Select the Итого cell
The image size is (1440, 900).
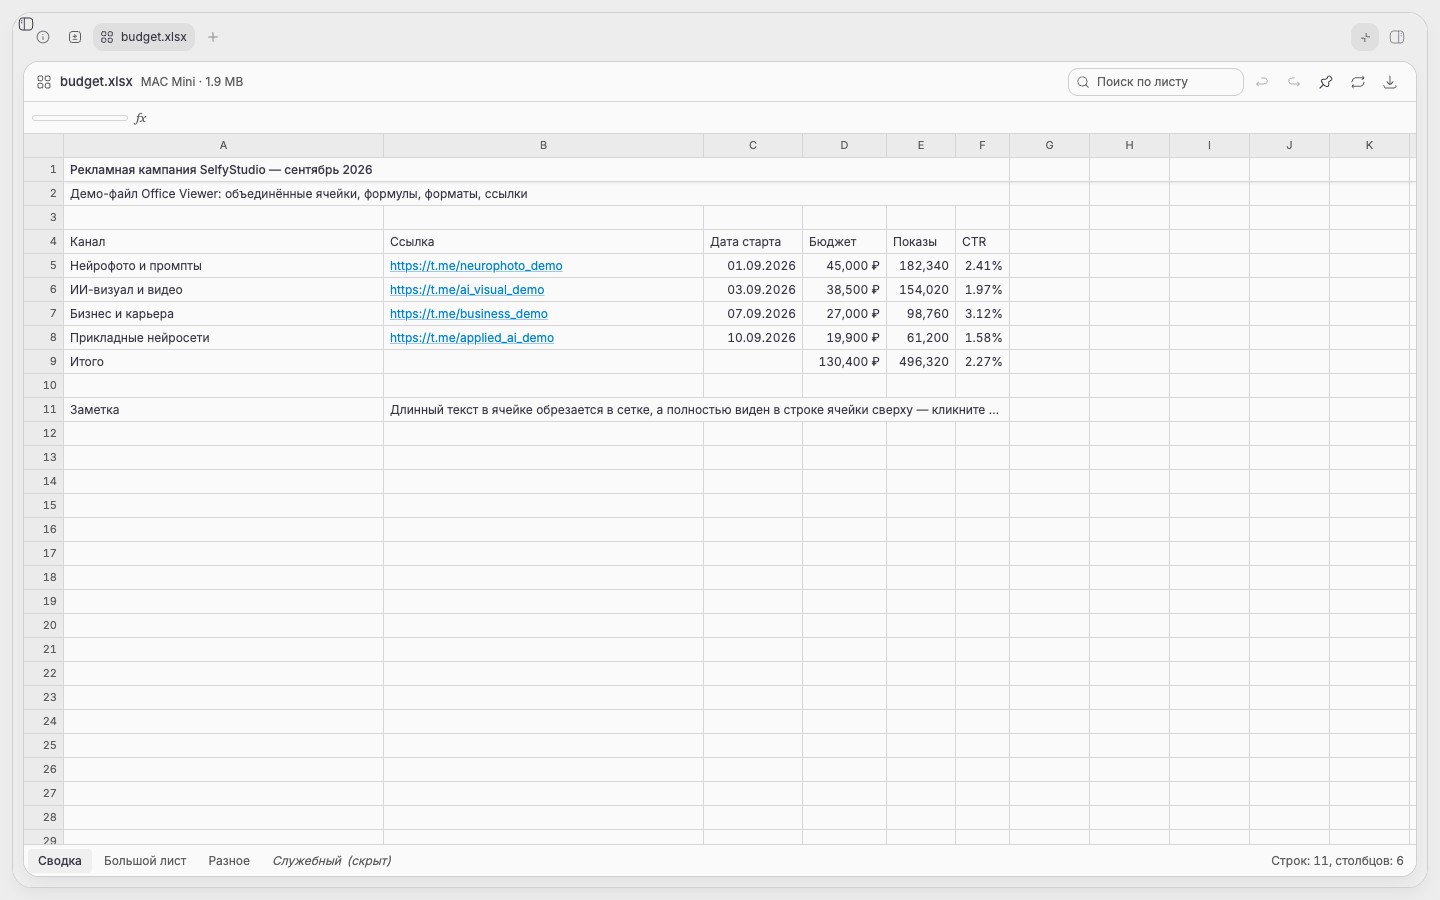[224, 362]
